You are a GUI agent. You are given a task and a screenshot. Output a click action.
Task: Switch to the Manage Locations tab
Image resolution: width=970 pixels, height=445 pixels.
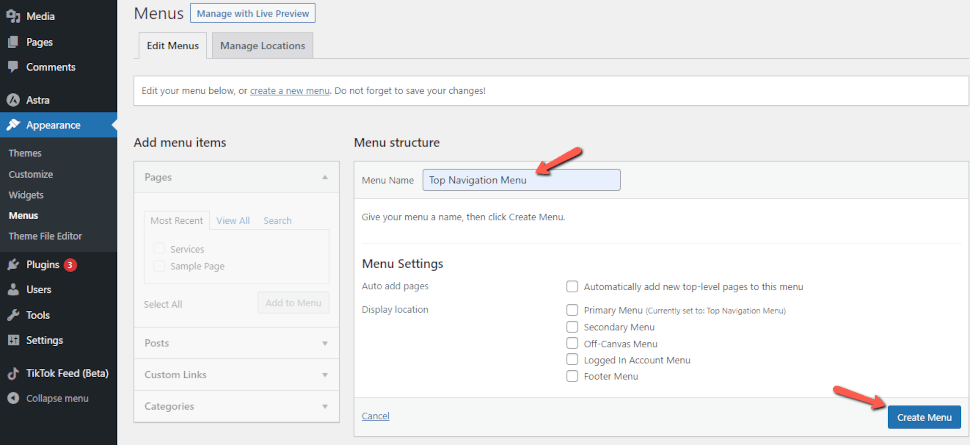click(x=262, y=46)
